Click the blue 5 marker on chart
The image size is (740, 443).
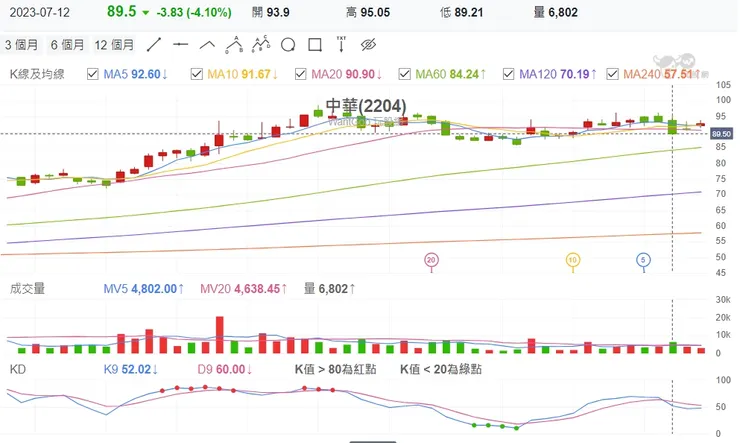coord(643,260)
